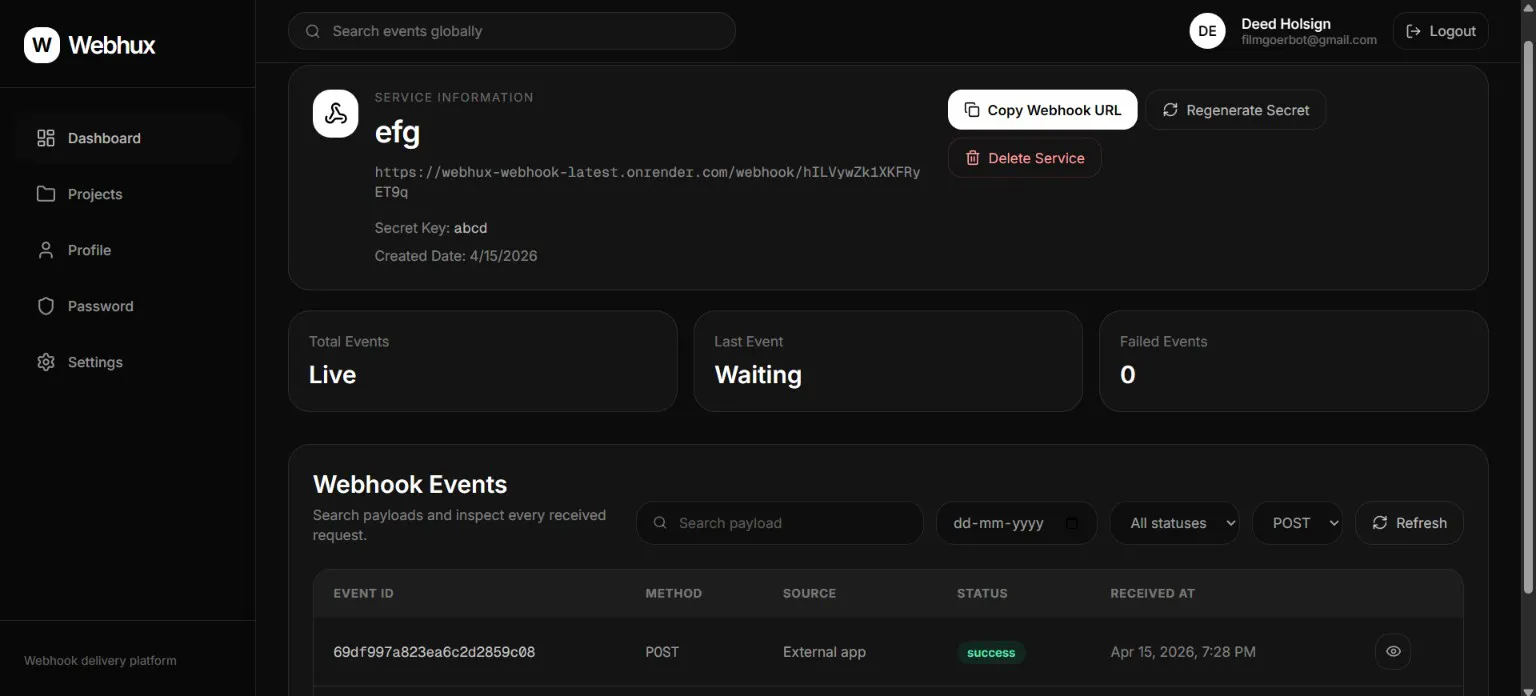Image resolution: width=1536 pixels, height=696 pixels.
Task: Open the Projects sidebar item
Action: [x=127, y=194]
